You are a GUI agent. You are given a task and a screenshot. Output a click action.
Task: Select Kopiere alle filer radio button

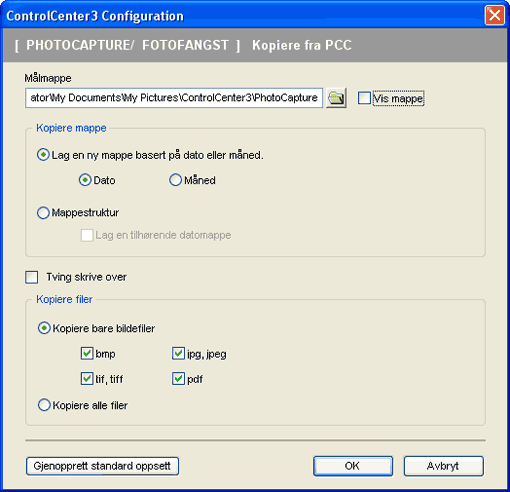pos(44,405)
